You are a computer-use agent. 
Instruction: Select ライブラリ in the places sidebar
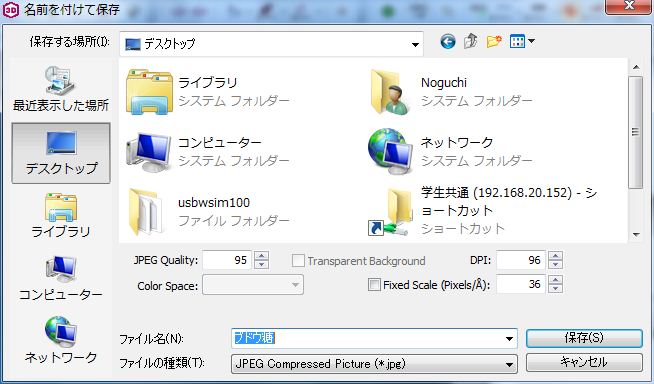point(61,216)
